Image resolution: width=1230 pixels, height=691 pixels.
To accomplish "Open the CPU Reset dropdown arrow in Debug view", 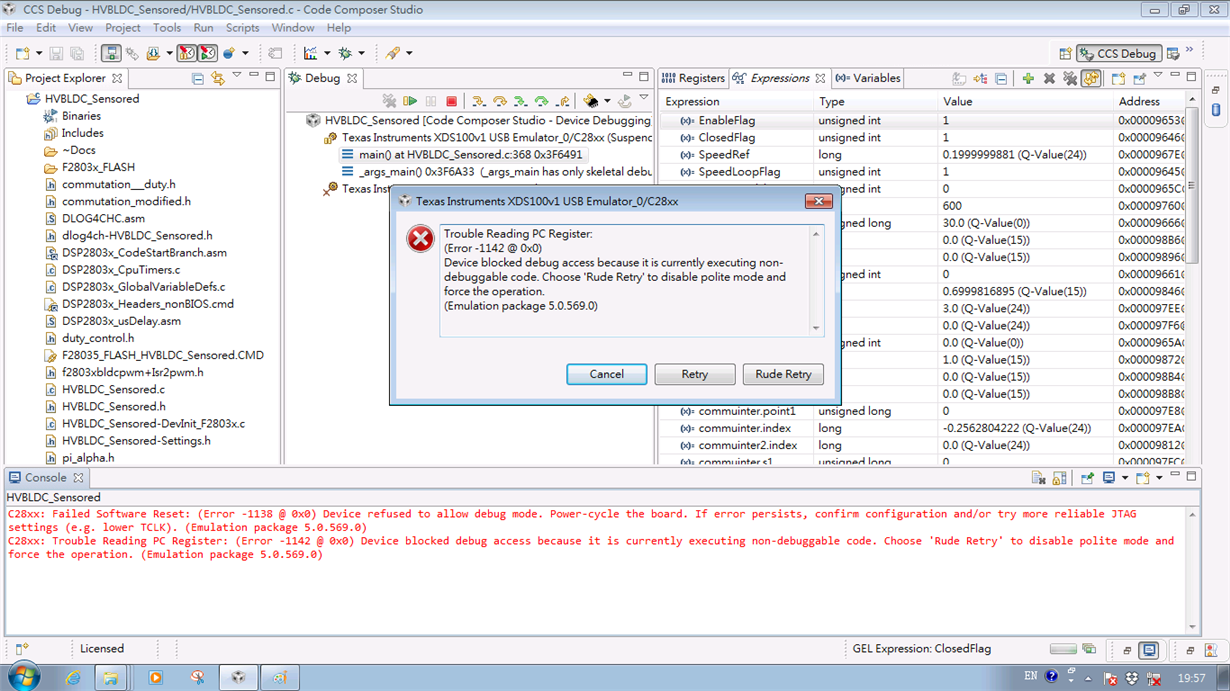I will tap(607, 101).
